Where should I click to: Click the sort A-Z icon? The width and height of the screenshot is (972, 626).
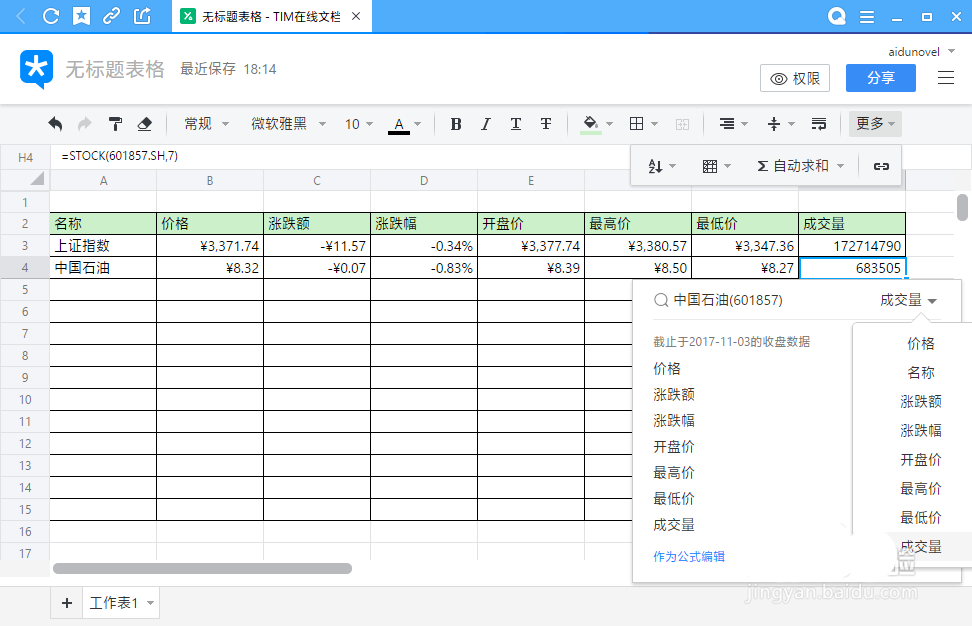[655, 166]
